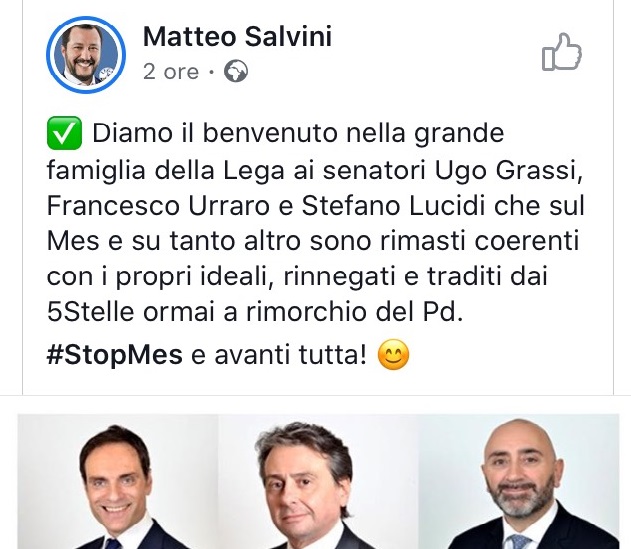Open right photo of bald bearded man
Viewport: 631px width, 549px height.
[x=519, y=481]
